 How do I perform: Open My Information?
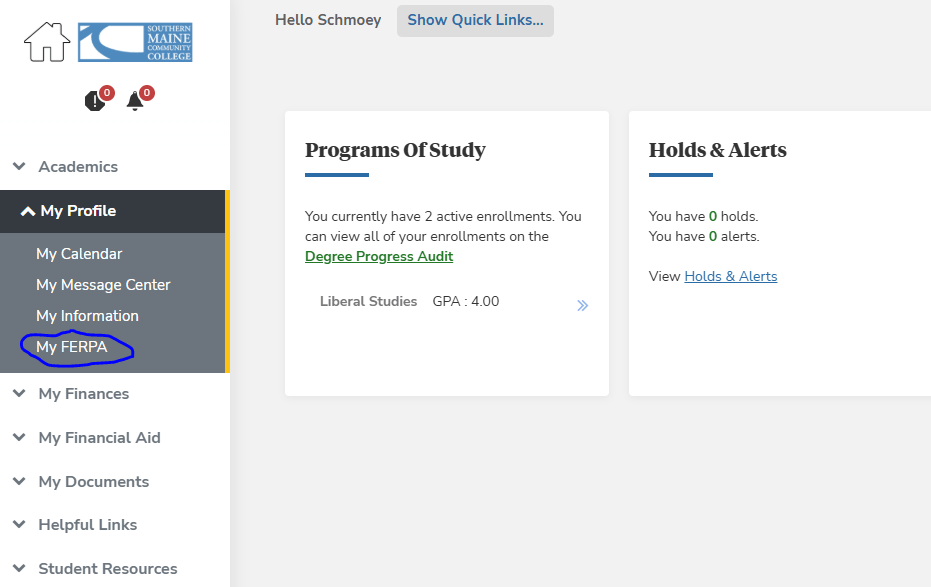tap(87, 316)
